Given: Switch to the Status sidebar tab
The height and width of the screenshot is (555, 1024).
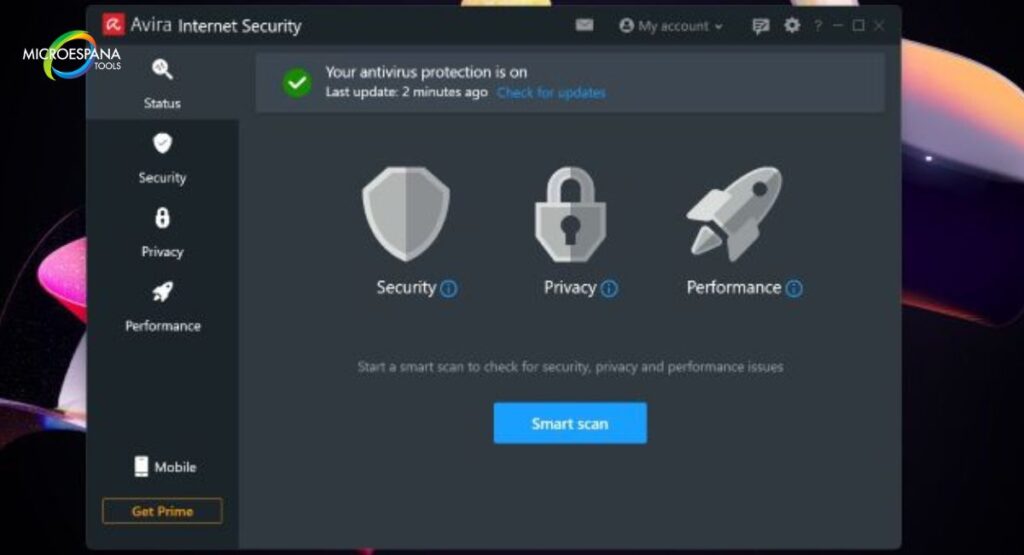Looking at the screenshot, I should click(162, 83).
